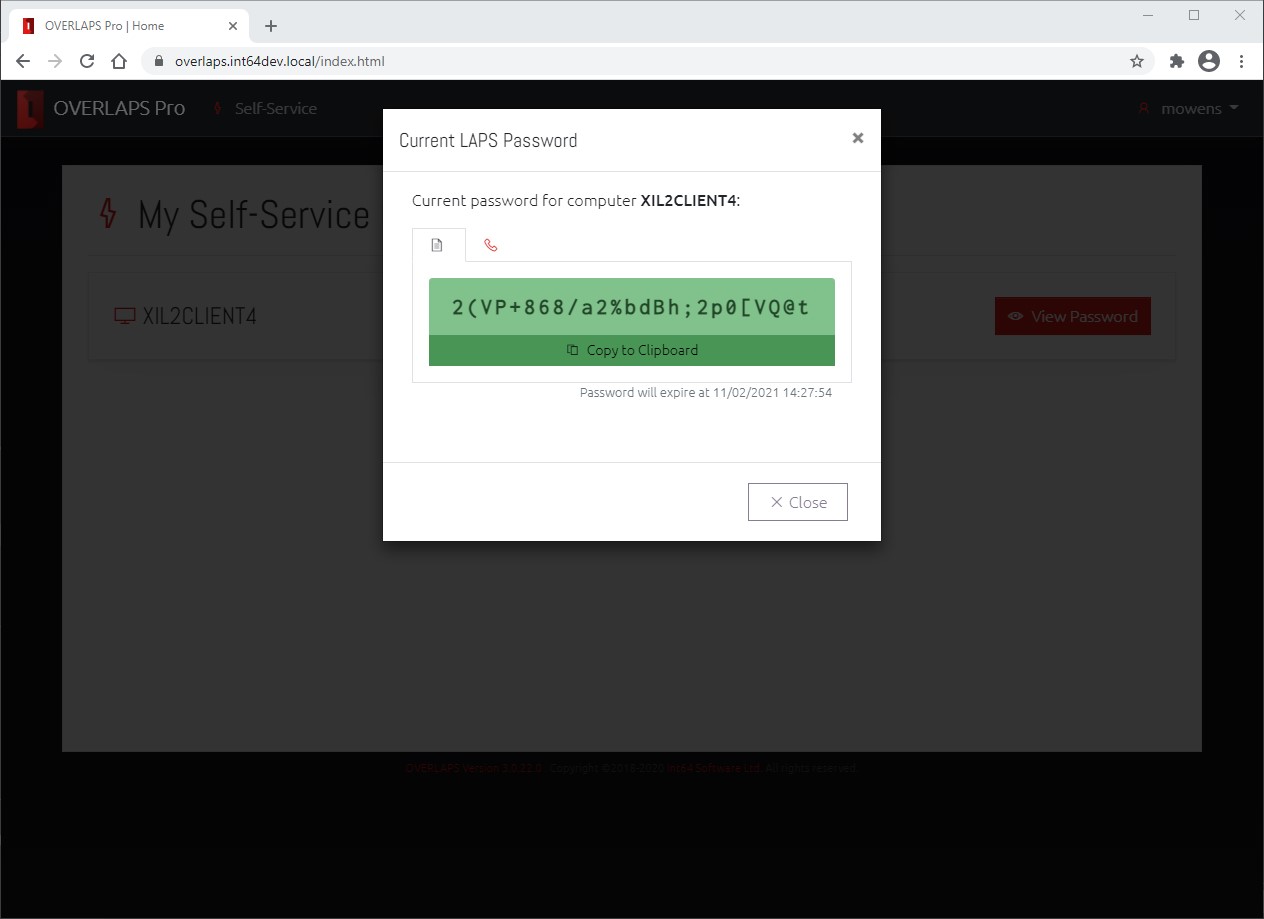The height and width of the screenshot is (919, 1264).
Task: Go forward in browser history
Action: point(55,61)
